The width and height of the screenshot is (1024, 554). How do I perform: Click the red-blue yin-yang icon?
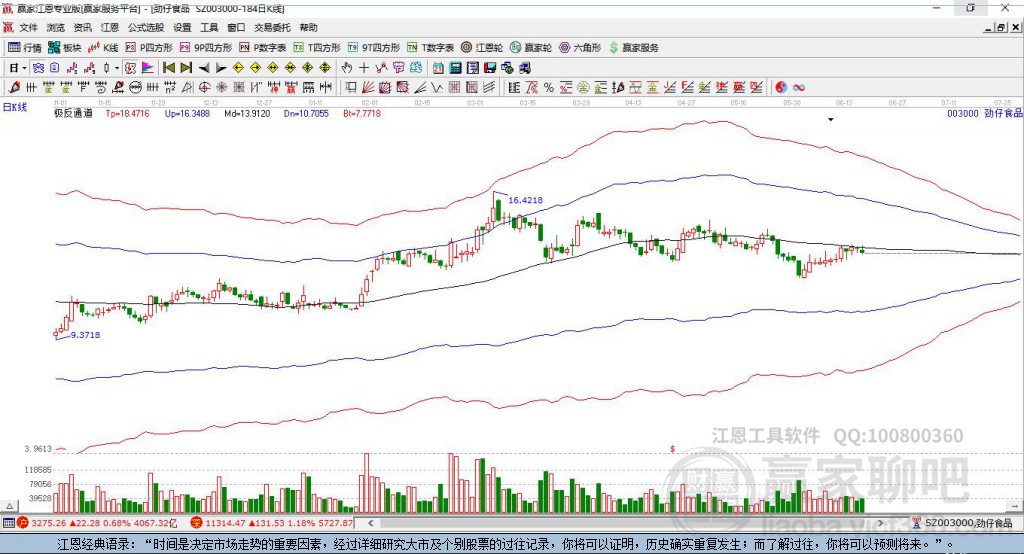[x=781, y=88]
